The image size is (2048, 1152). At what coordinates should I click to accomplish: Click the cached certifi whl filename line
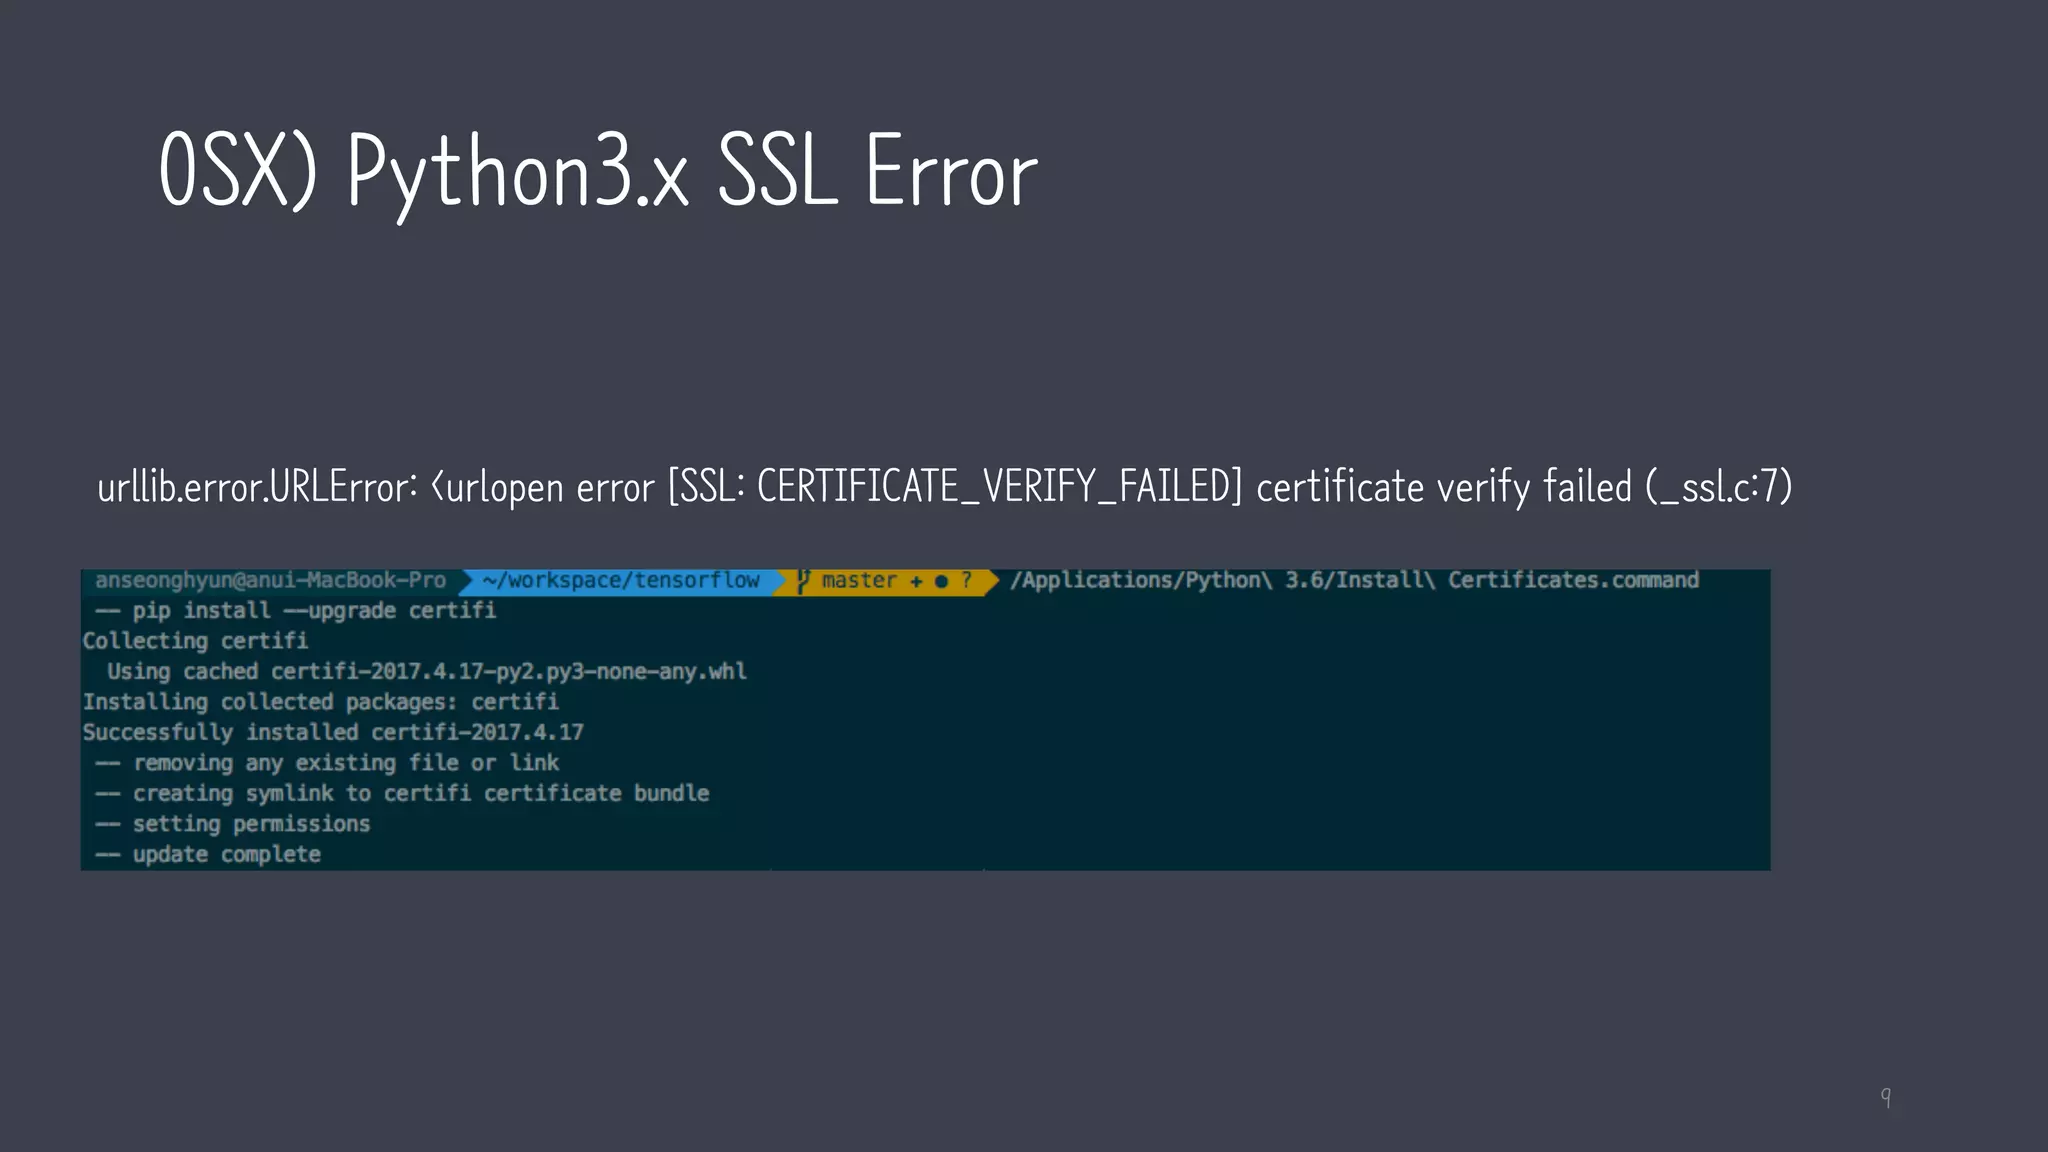[427, 672]
